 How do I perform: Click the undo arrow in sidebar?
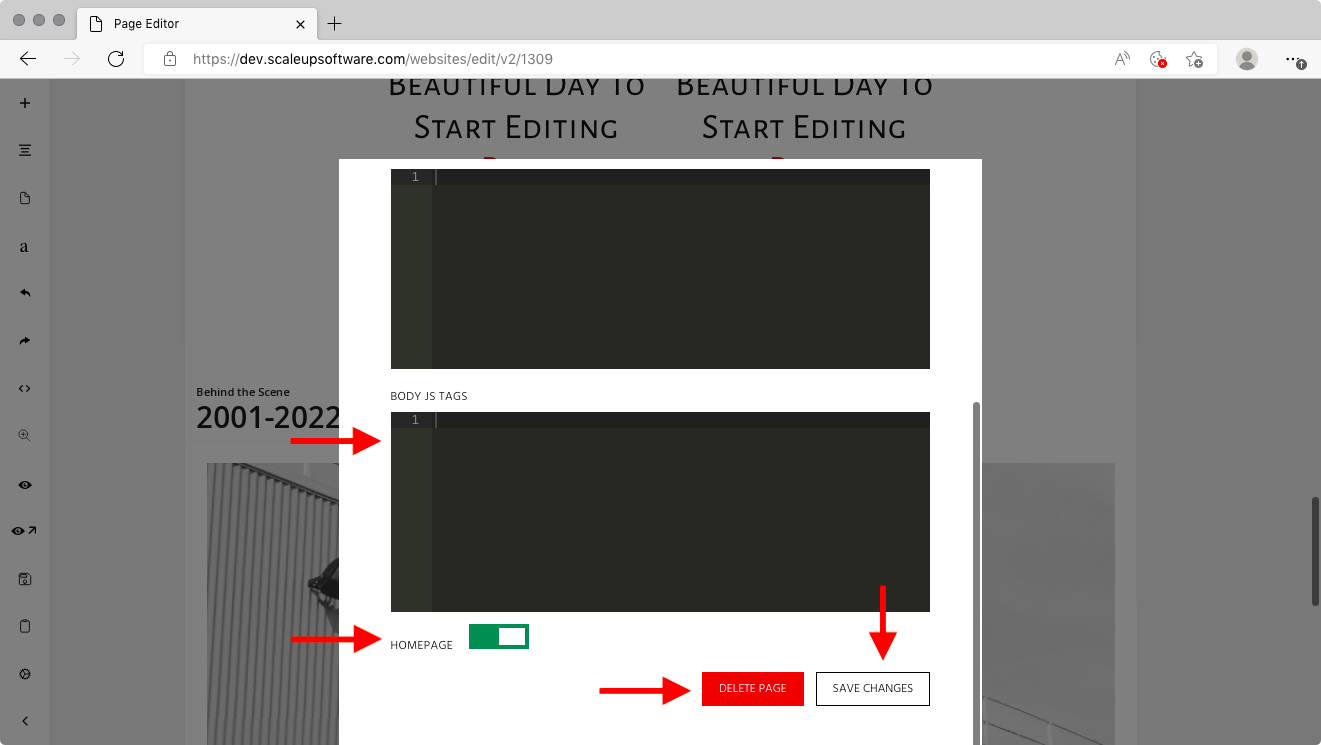click(x=25, y=293)
